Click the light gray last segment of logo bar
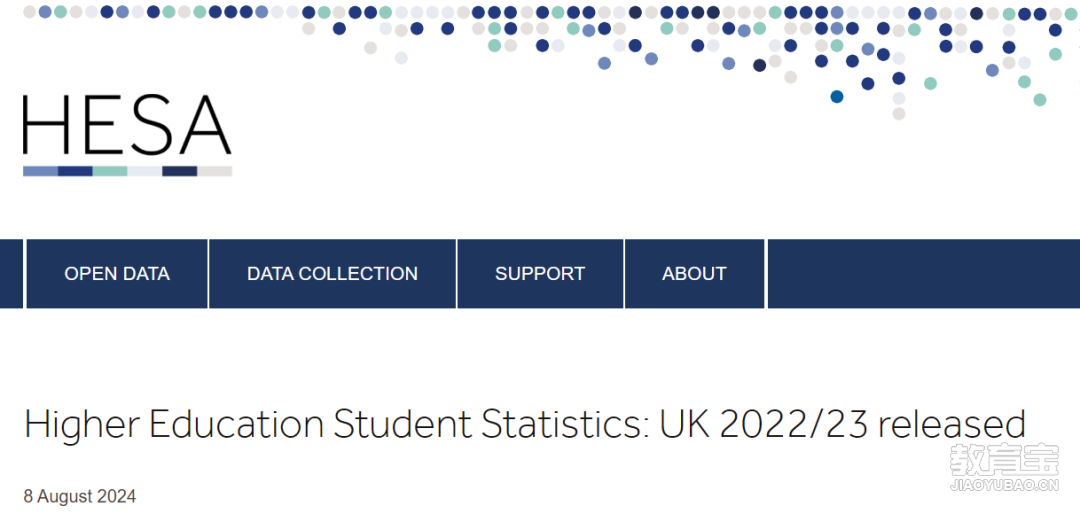Viewport: 1080px width, 514px height. pos(215,171)
